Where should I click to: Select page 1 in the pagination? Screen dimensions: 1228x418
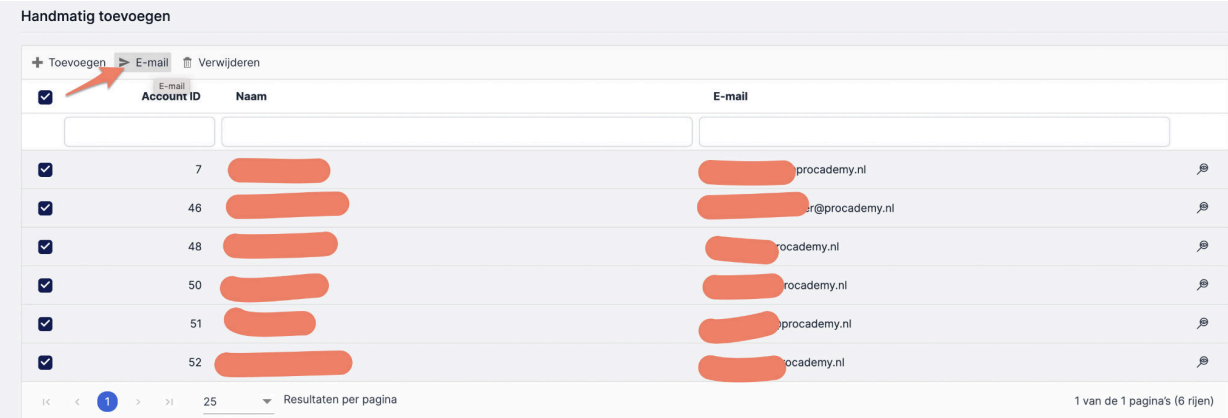[x=107, y=401]
